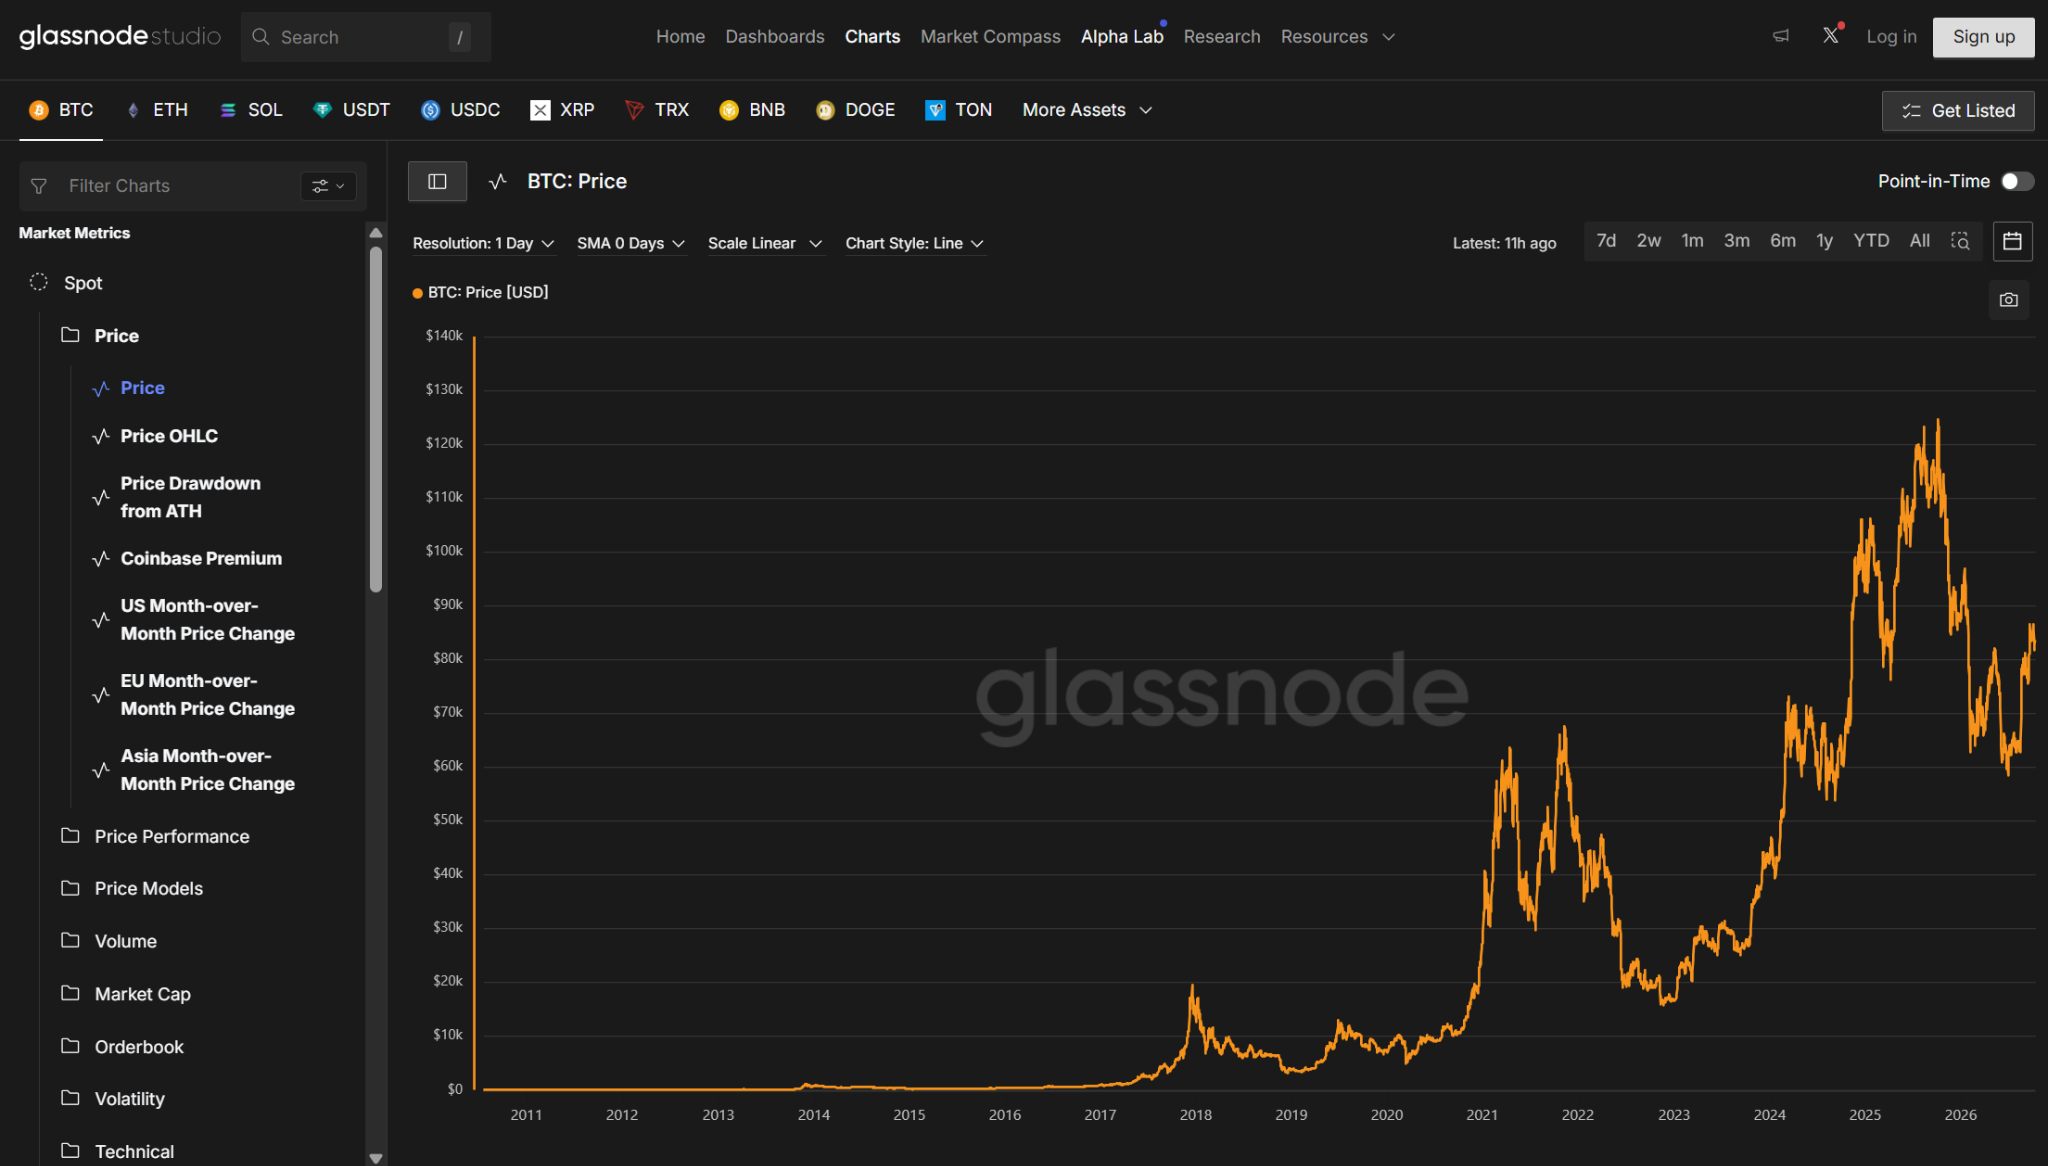Screen dimensions: 2048x1166
Task: Go to Market Compass
Action: pyautogui.click(x=990, y=37)
